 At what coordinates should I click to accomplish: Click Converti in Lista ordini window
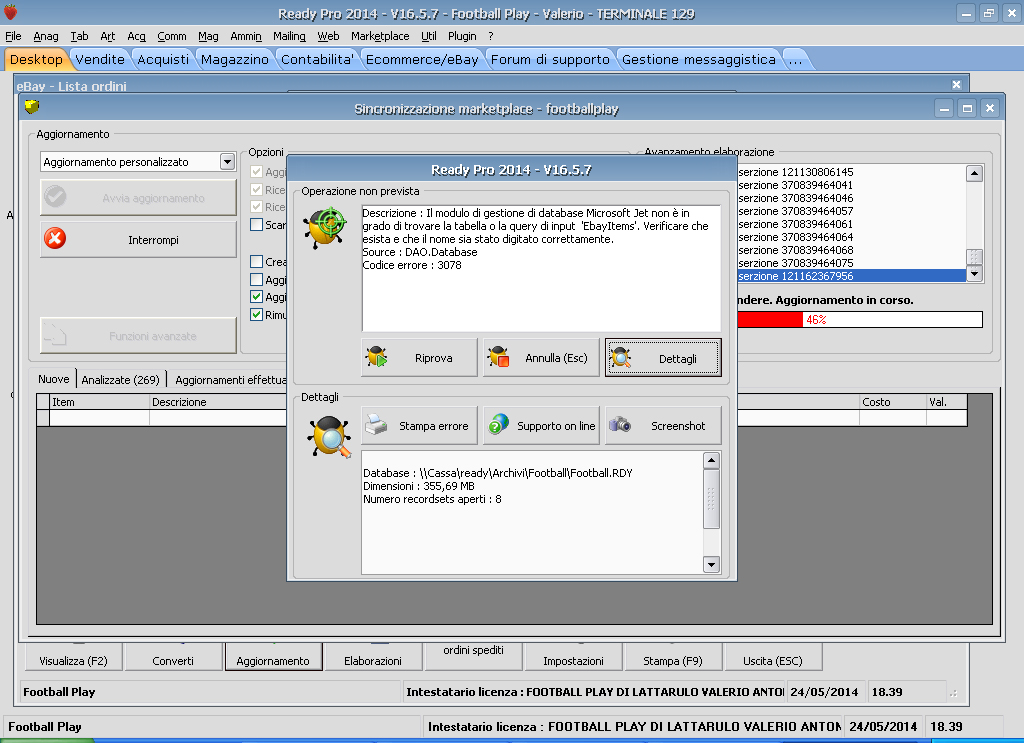pos(173,657)
